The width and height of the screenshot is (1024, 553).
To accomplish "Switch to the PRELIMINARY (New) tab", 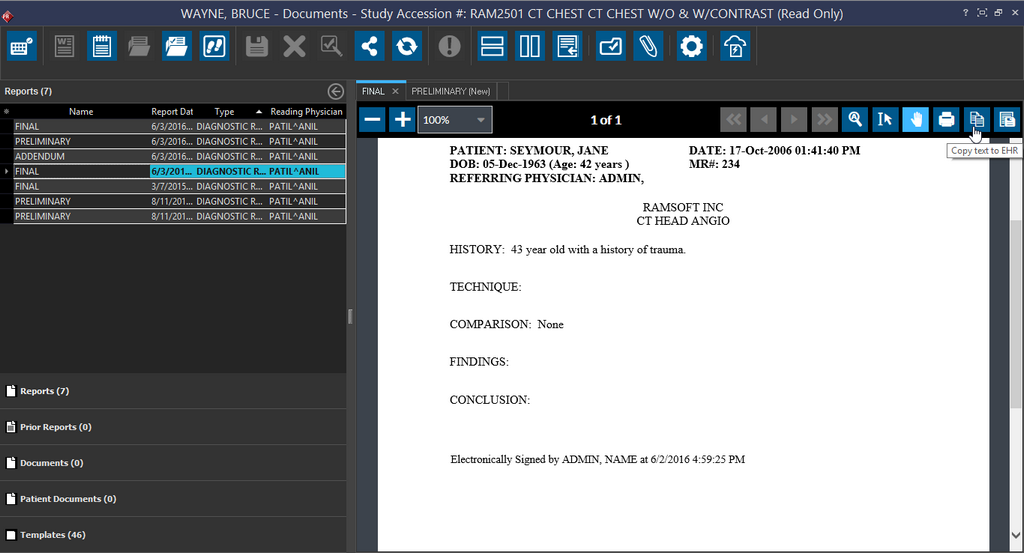I will pos(453,91).
